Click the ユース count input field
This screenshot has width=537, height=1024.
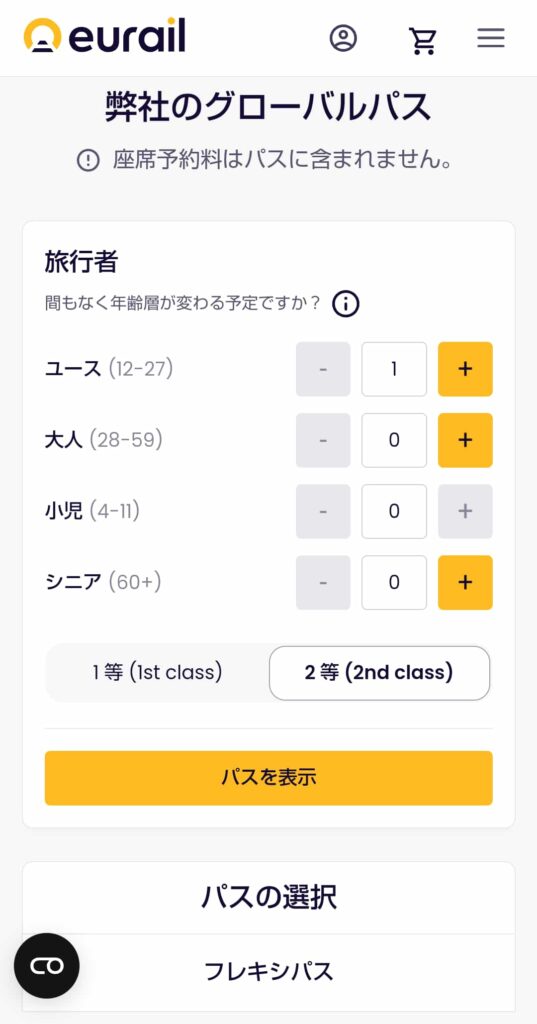394,369
